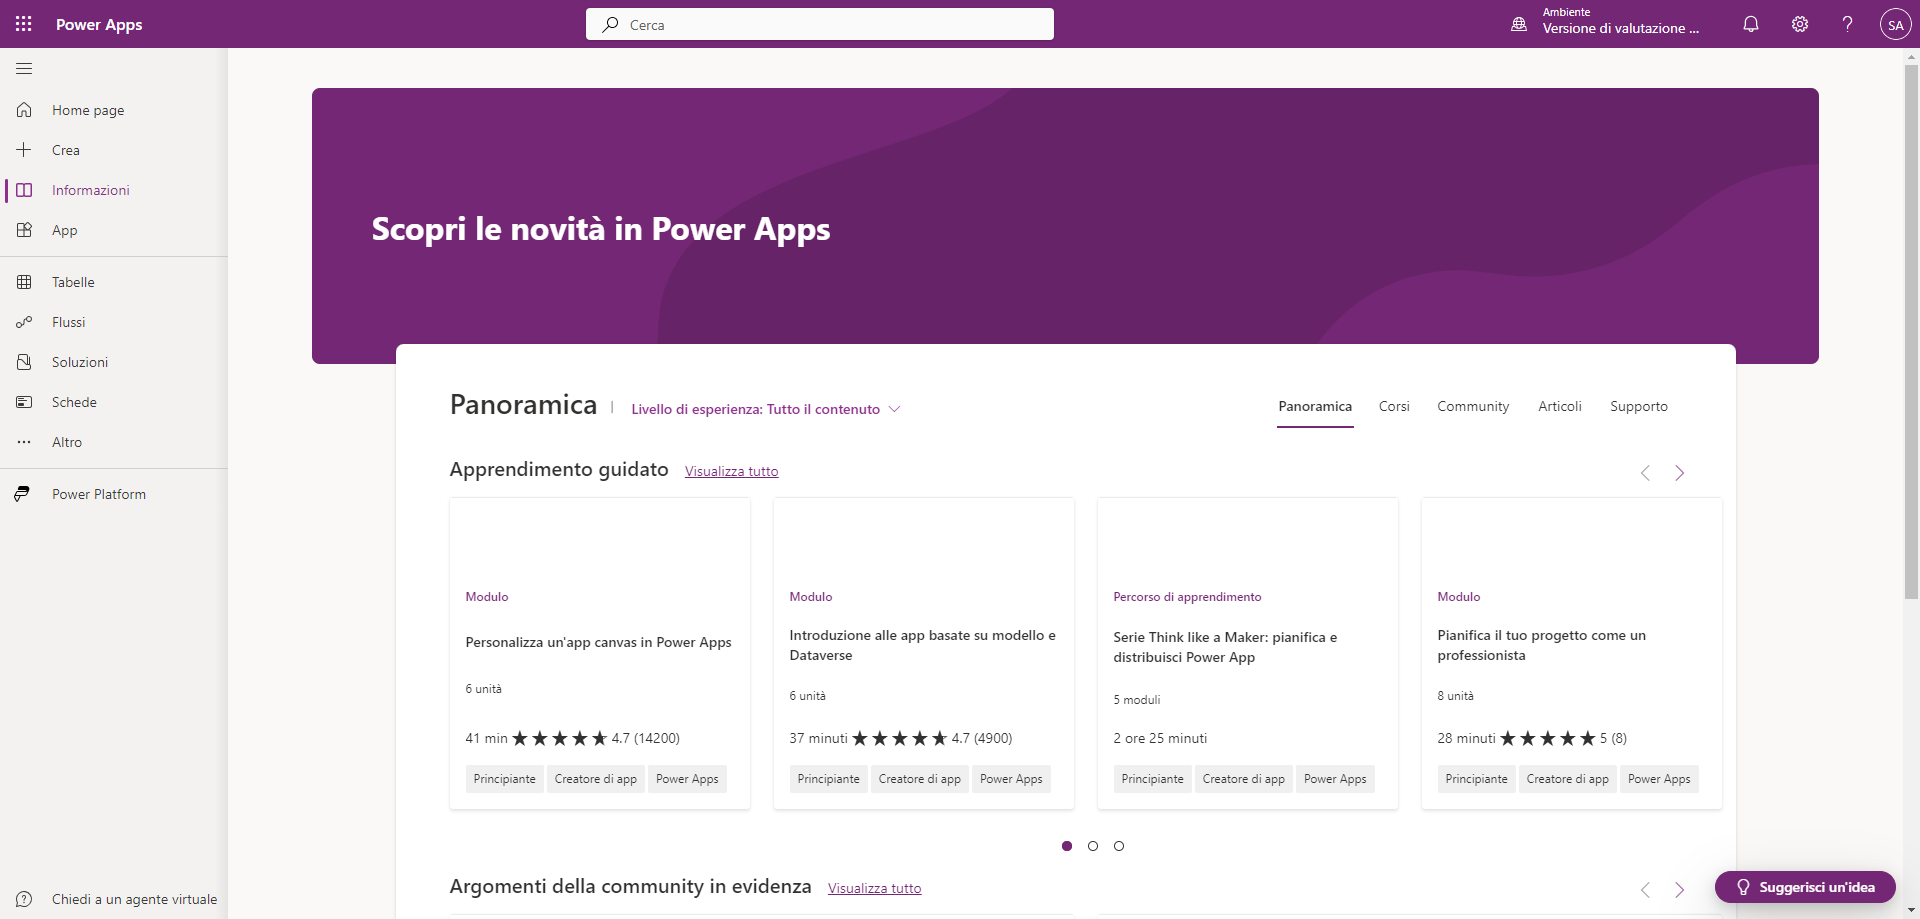Collapse the left navigation hamburger menu
1920x919 pixels.
click(24, 69)
